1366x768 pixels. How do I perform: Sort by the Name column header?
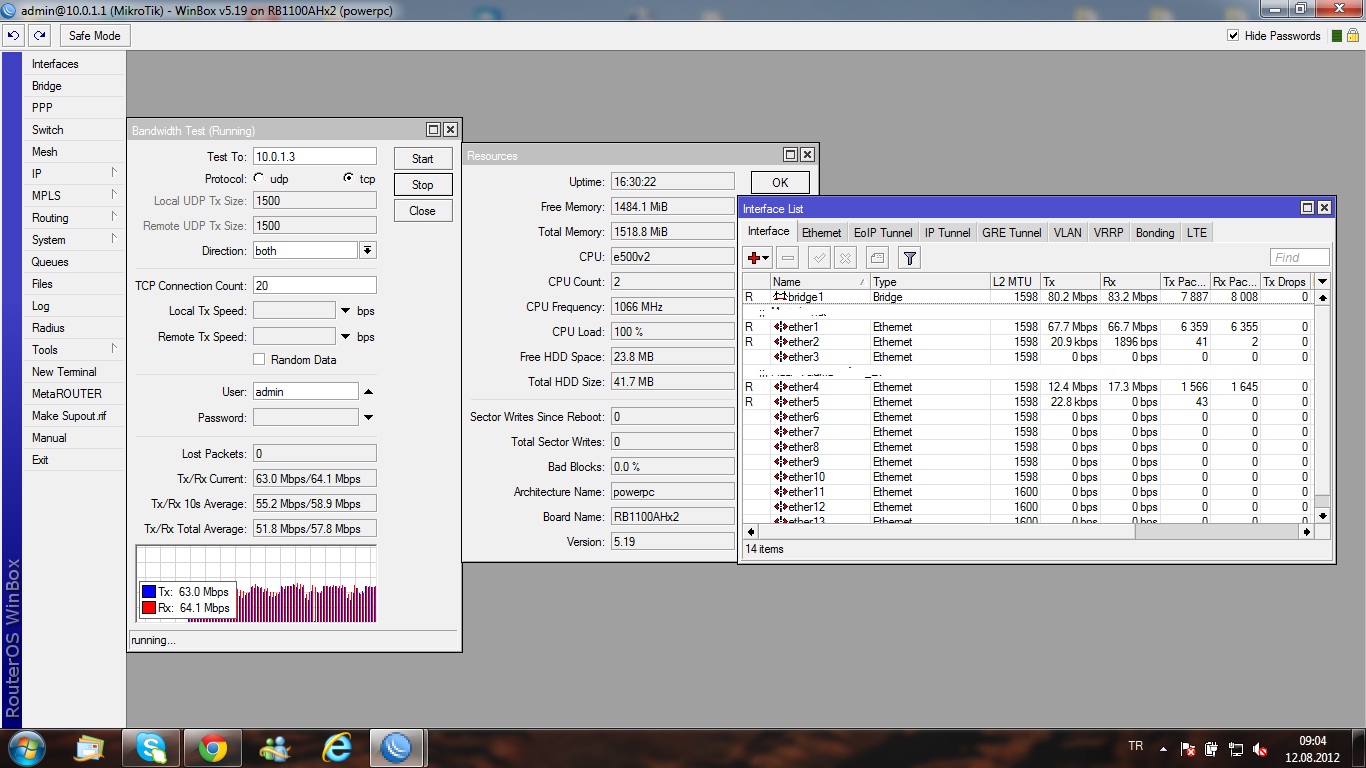tap(820, 282)
